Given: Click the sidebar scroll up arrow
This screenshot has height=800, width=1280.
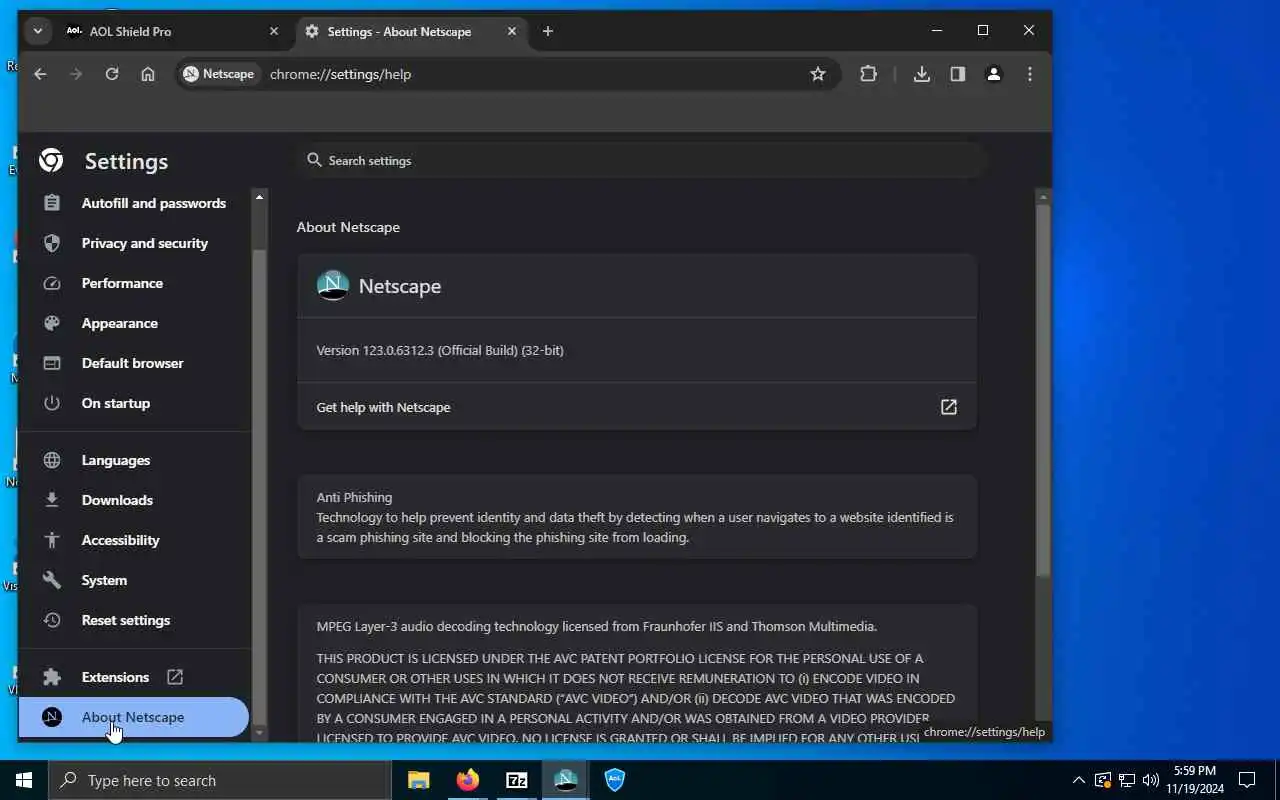Looking at the screenshot, I should pos(259,197).
